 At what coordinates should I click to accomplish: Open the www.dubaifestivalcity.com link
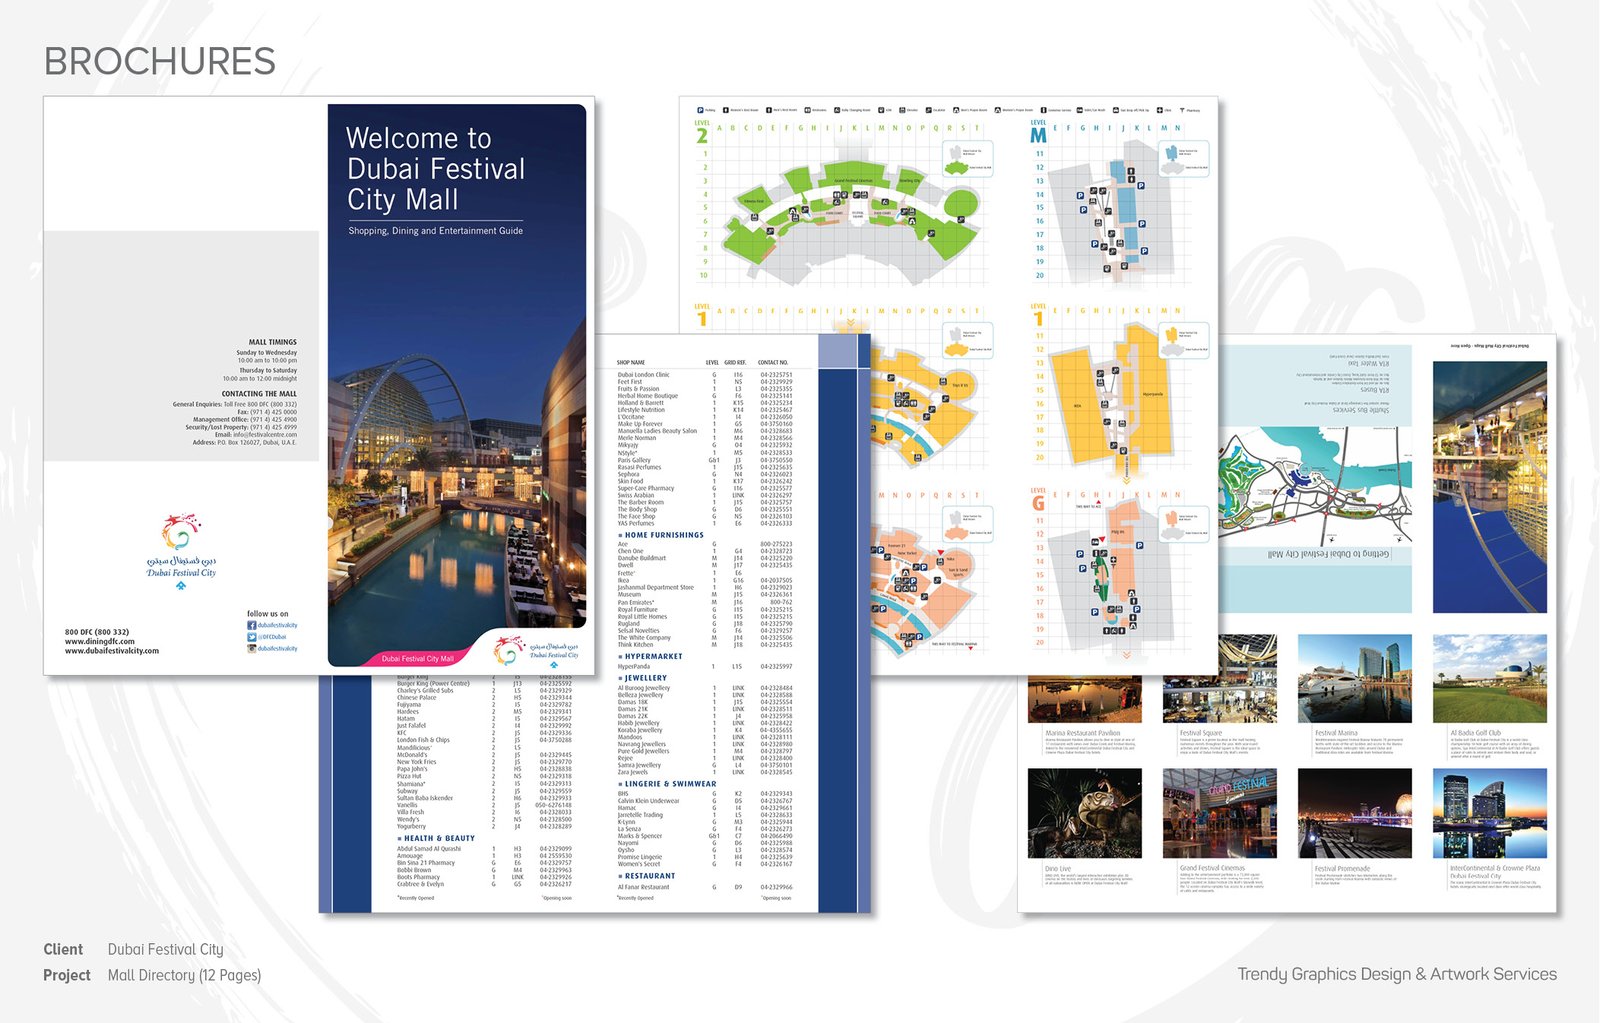tap(112, 651)
